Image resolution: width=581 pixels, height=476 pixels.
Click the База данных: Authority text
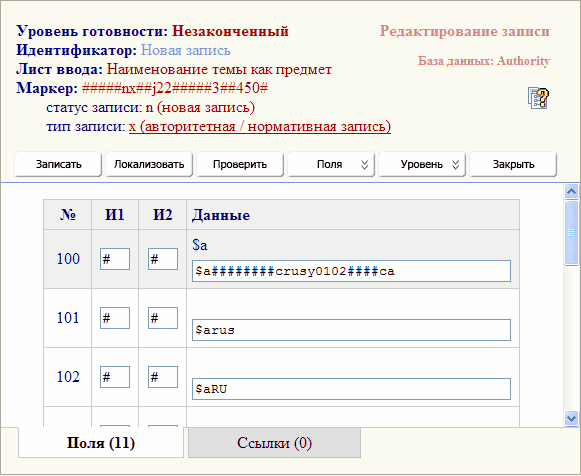click(x=484, y=61)
